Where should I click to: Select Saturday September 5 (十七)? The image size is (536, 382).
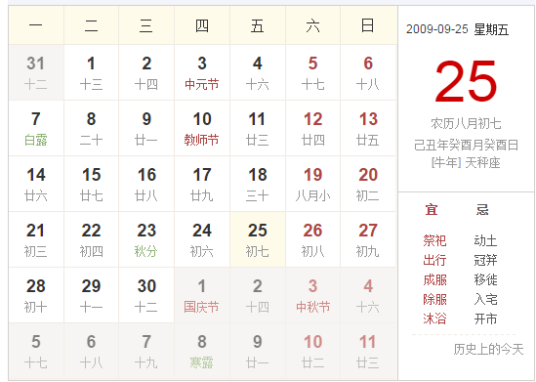pos(313,73)
